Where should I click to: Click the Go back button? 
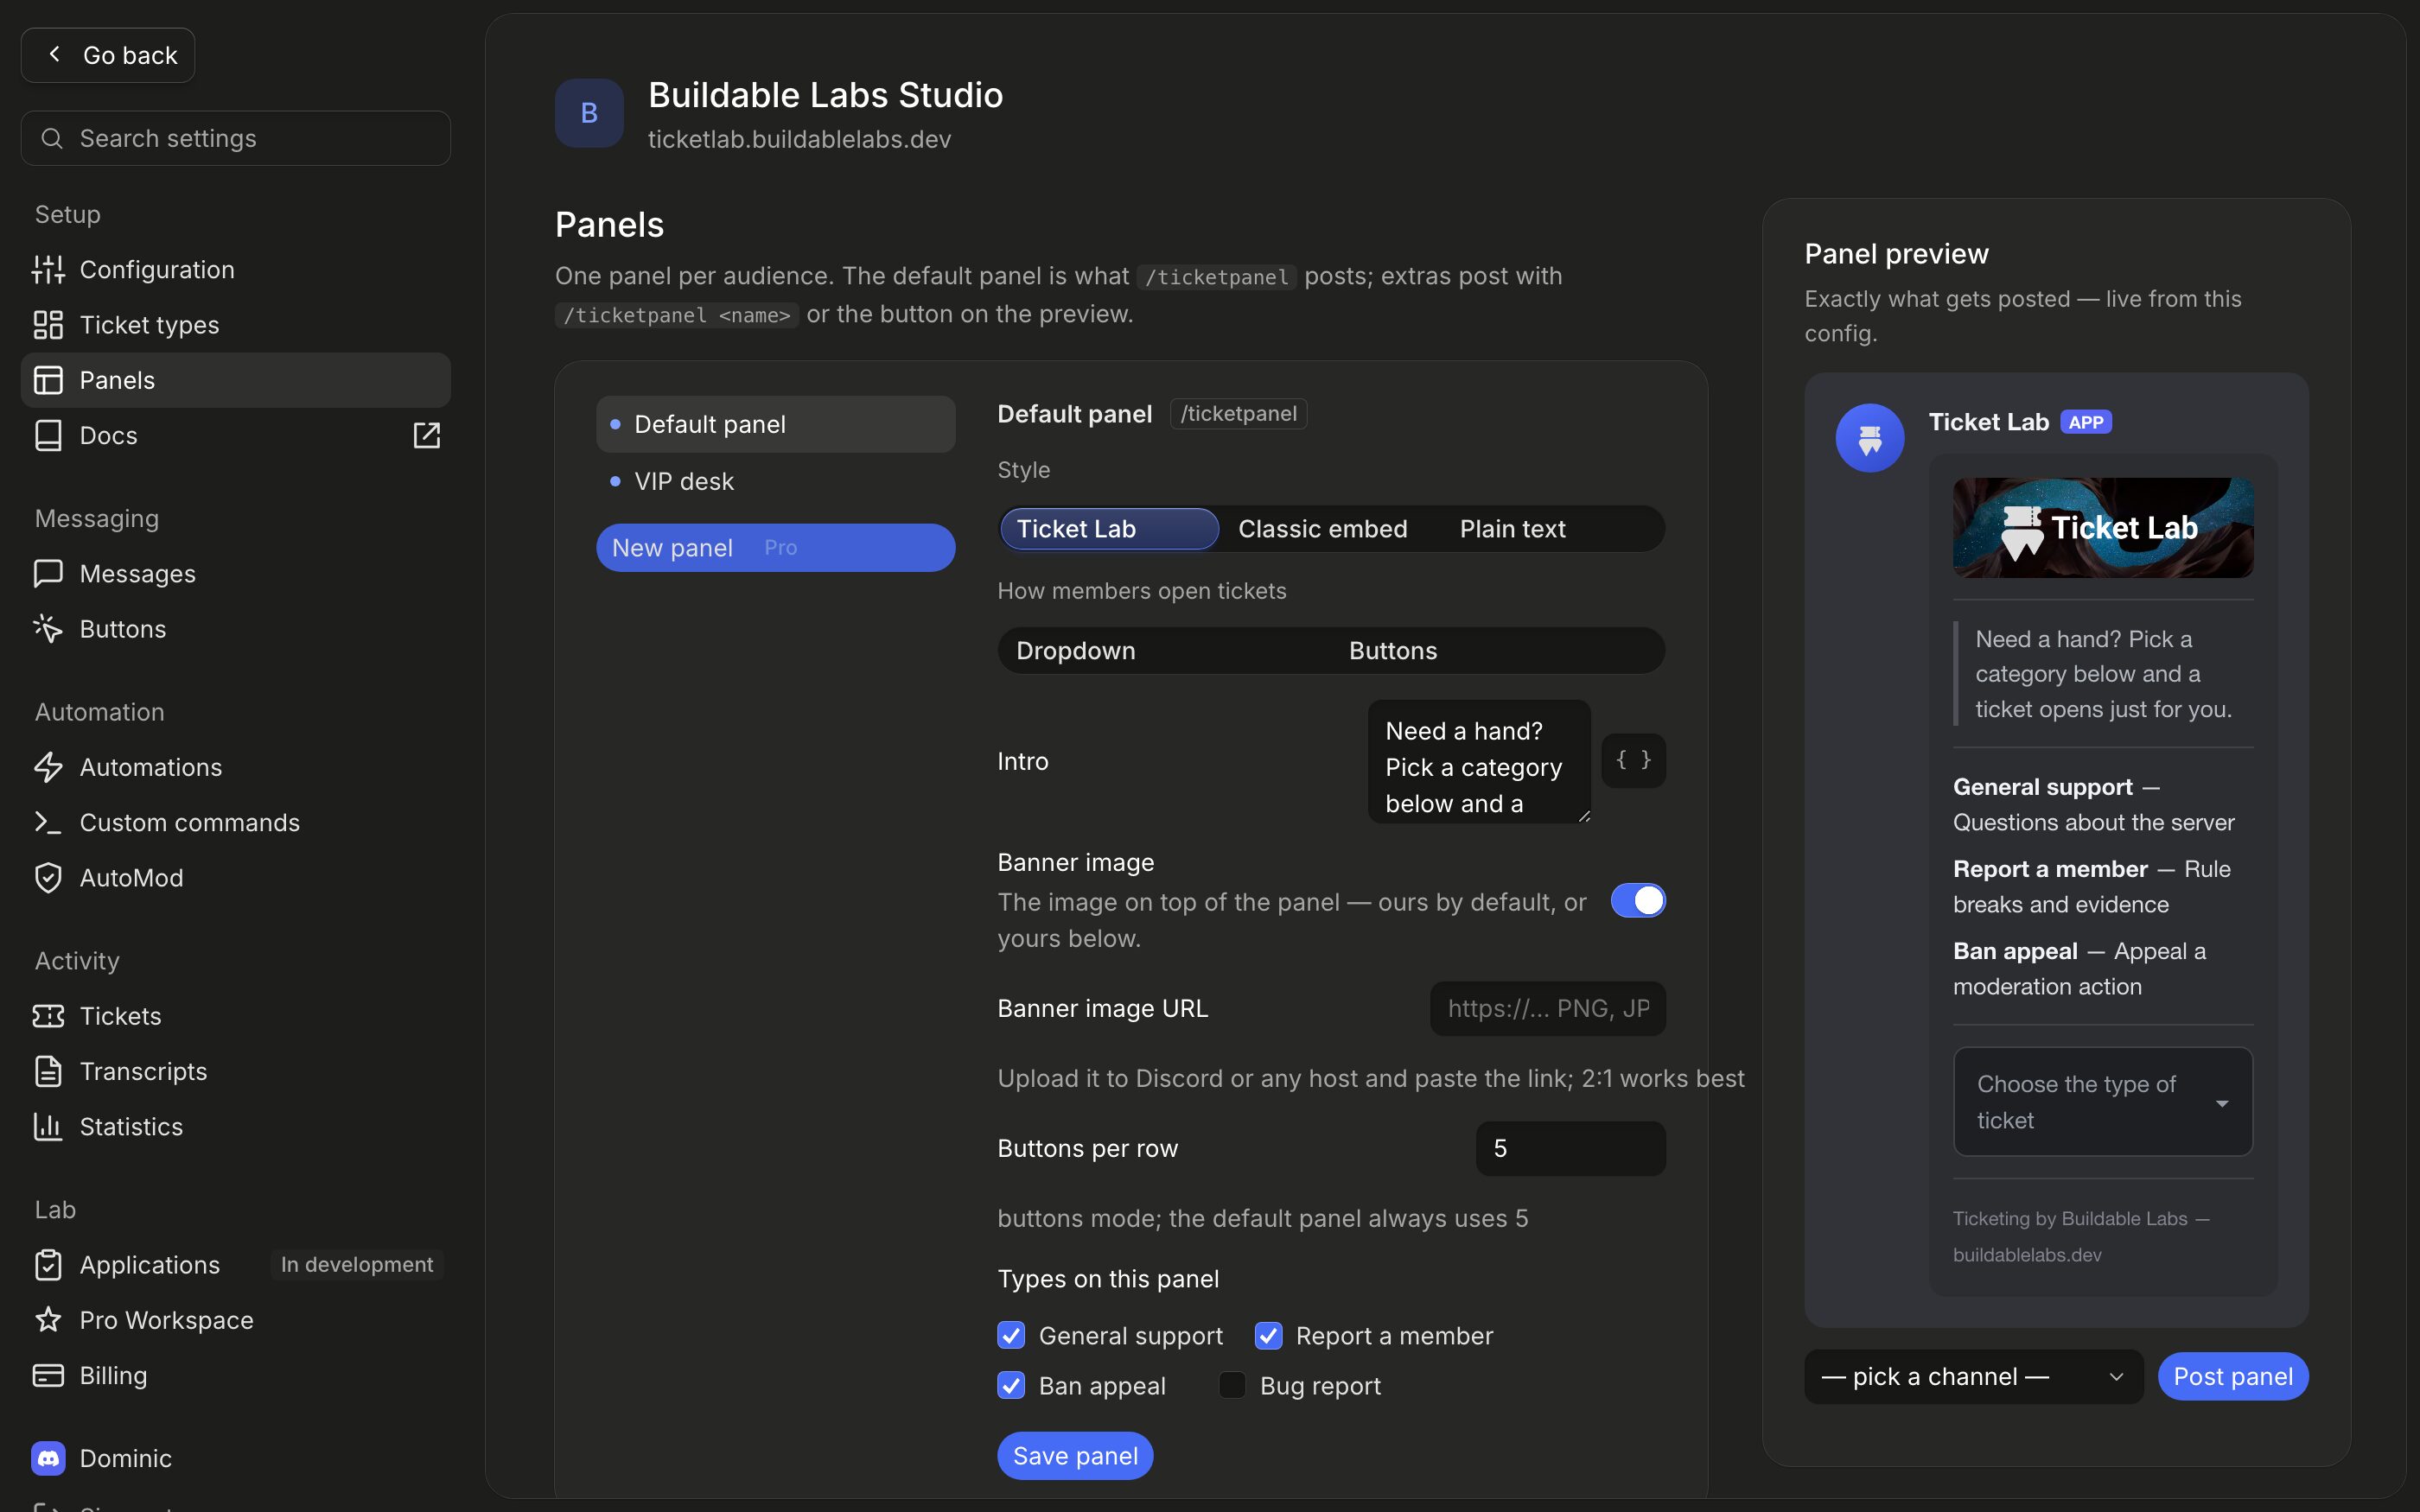click(108, 55)
